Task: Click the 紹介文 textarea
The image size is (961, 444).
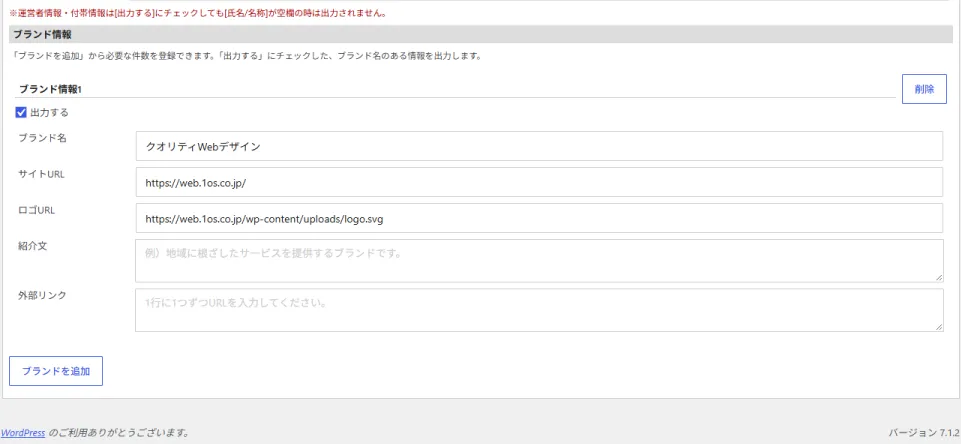Action: [539, 261]
